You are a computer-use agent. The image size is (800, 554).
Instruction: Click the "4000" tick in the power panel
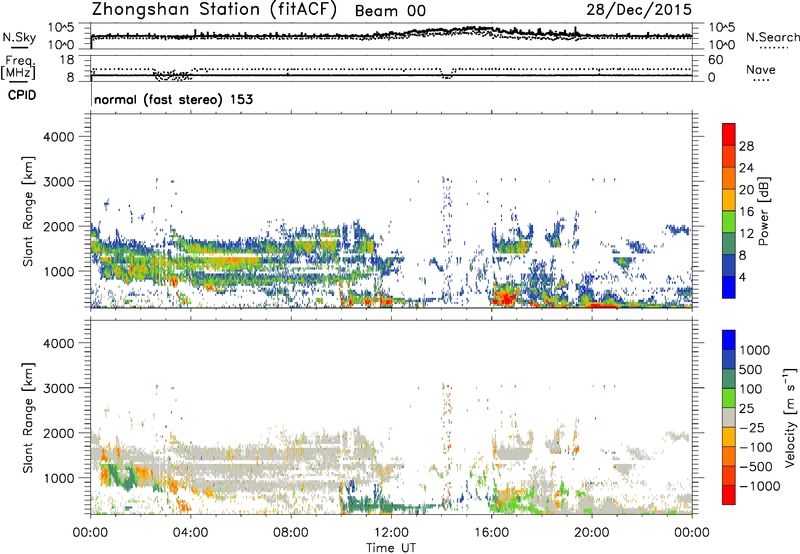[58, 137]
